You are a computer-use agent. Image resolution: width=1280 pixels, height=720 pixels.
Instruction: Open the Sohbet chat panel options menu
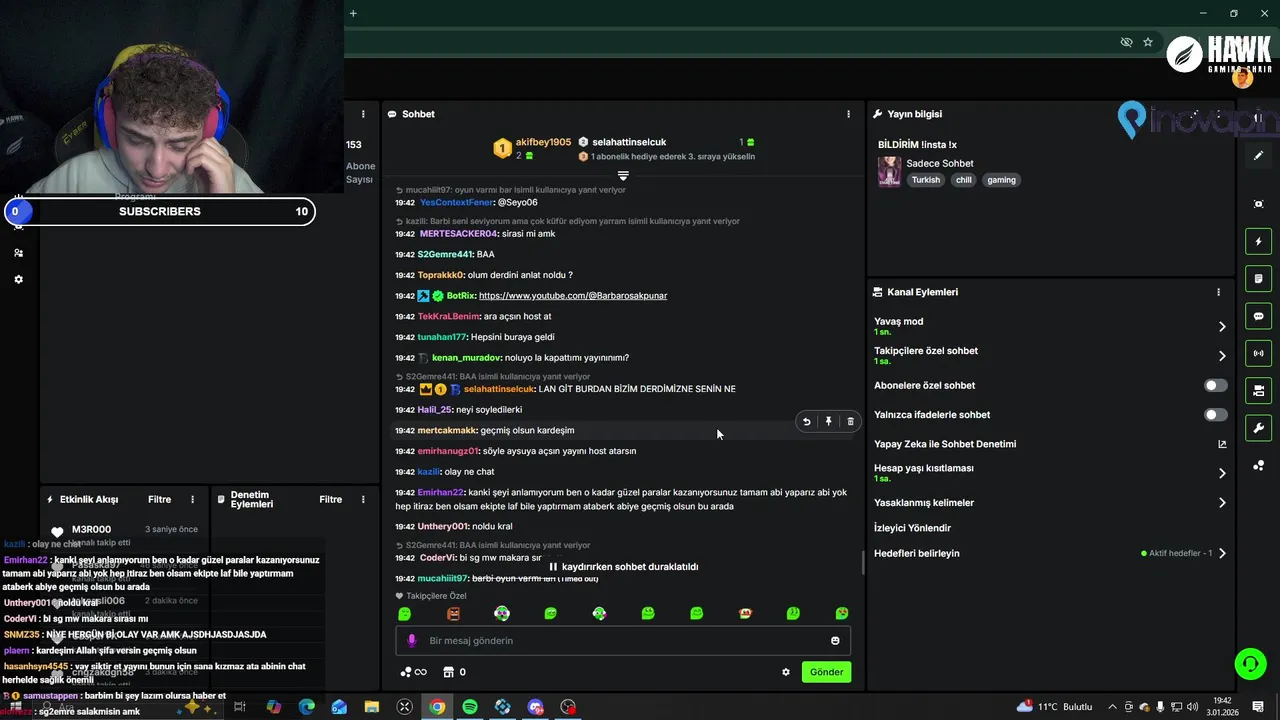(x=848, y=114)
